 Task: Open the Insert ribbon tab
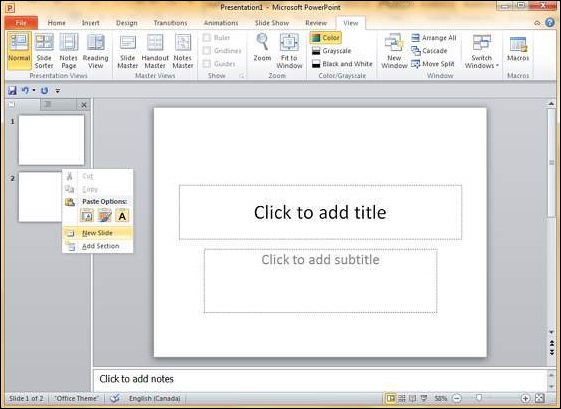[91, 23]
